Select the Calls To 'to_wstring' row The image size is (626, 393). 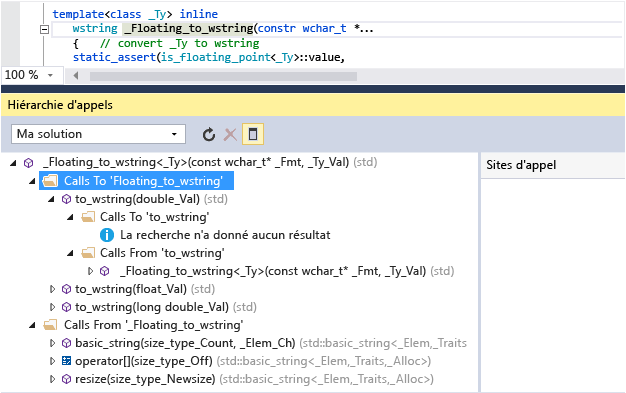(x=155, y=217)
